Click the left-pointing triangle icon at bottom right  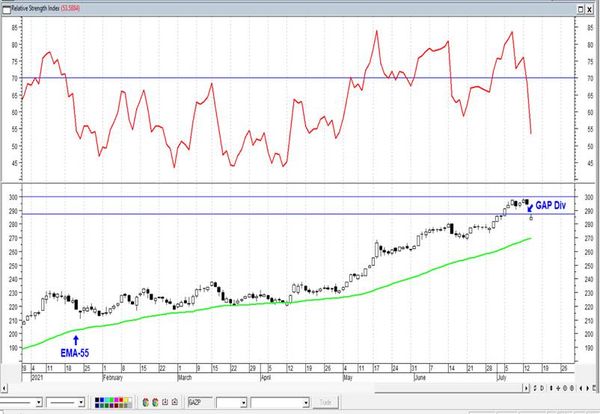point(581,388)
